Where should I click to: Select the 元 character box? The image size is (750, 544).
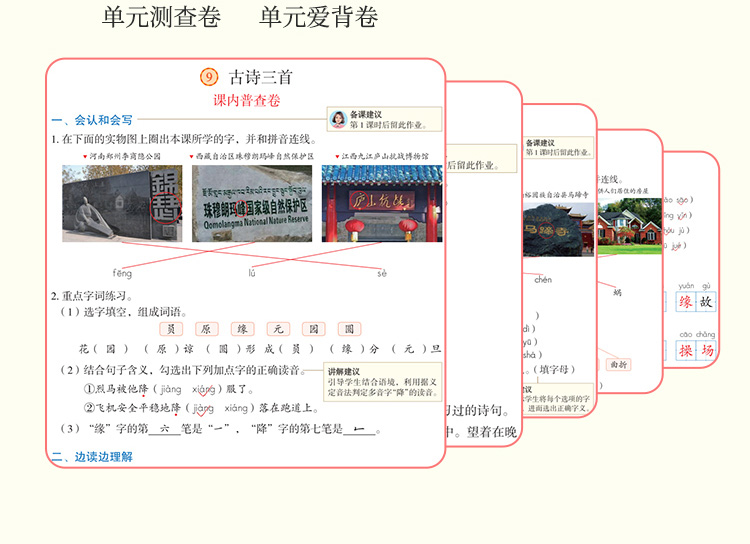point(278,329)
